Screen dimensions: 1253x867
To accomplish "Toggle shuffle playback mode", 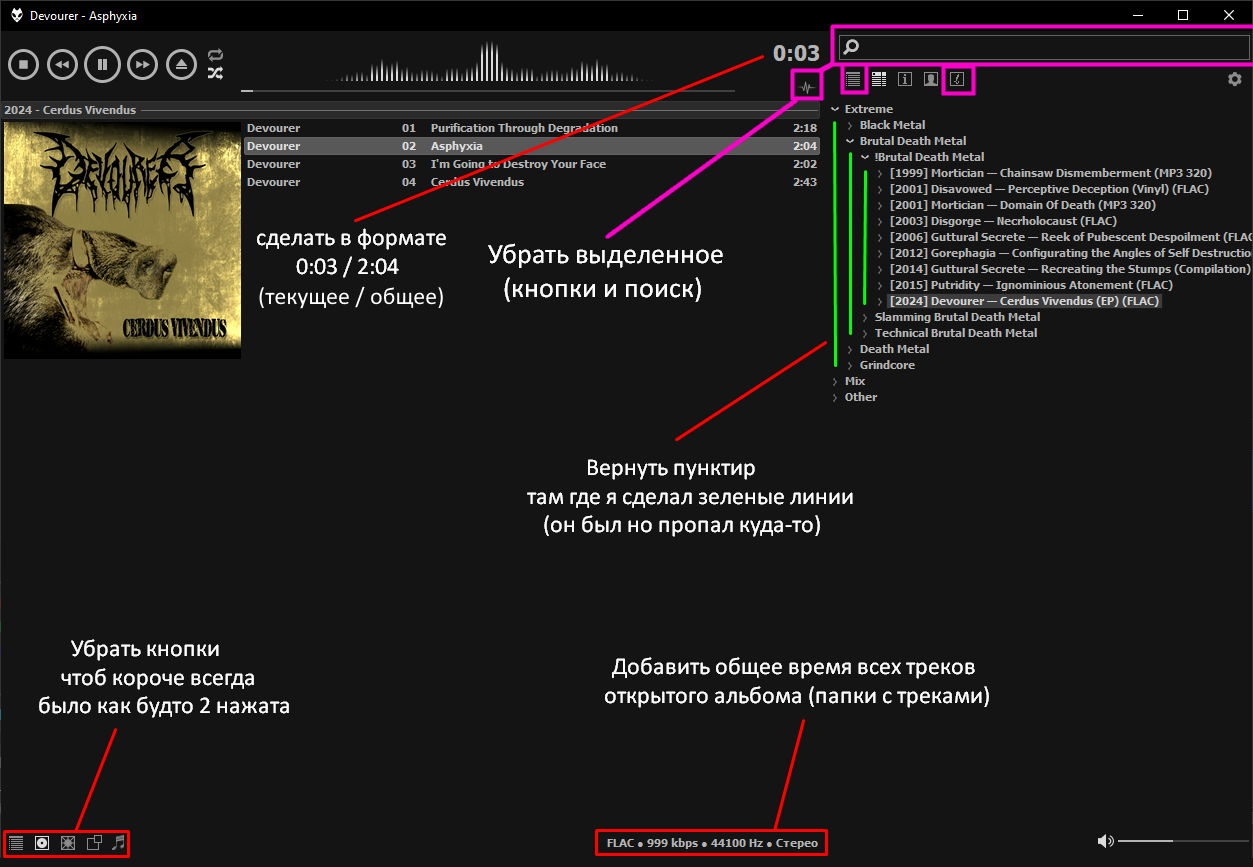I will pyautogui.click(x=215, y=73).
